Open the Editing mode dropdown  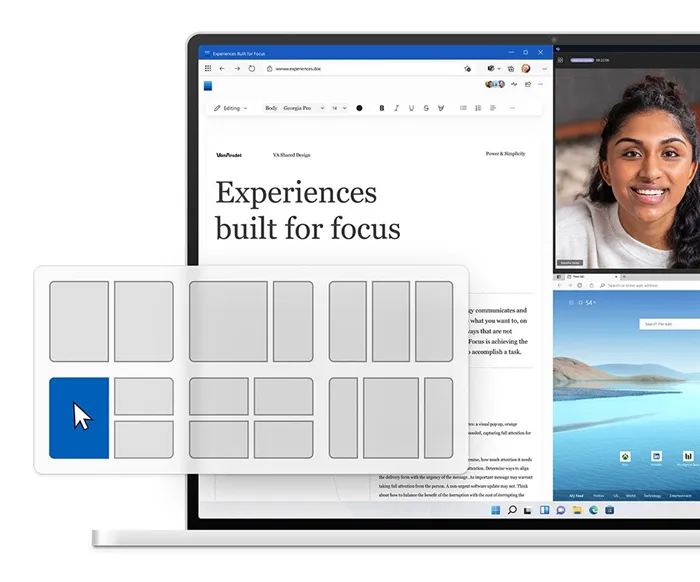231,108
